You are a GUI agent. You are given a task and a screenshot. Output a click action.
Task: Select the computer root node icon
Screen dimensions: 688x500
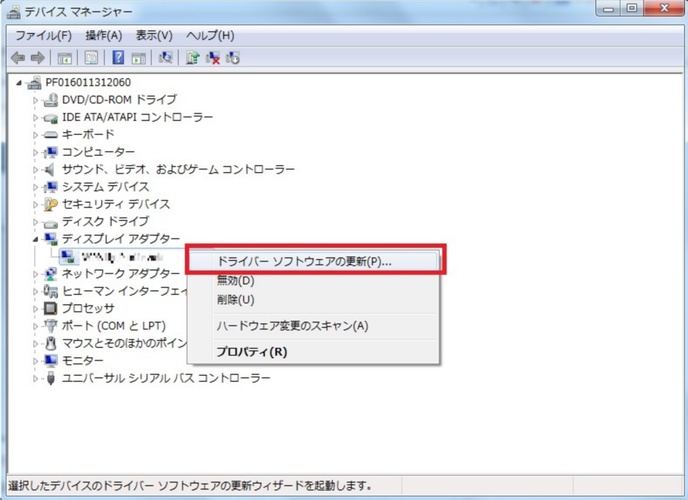(x=34, y=82)
